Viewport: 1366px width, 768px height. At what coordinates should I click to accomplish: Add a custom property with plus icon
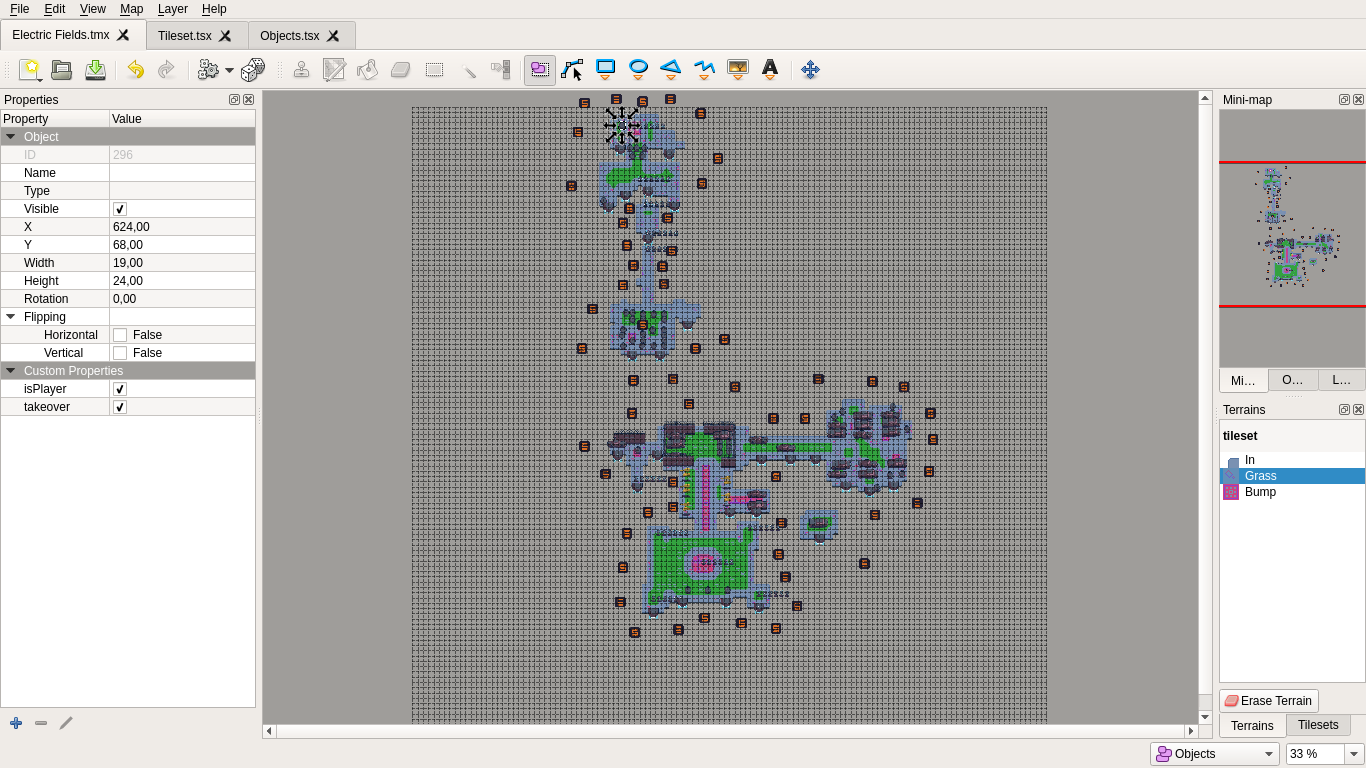tap(16, 722)
